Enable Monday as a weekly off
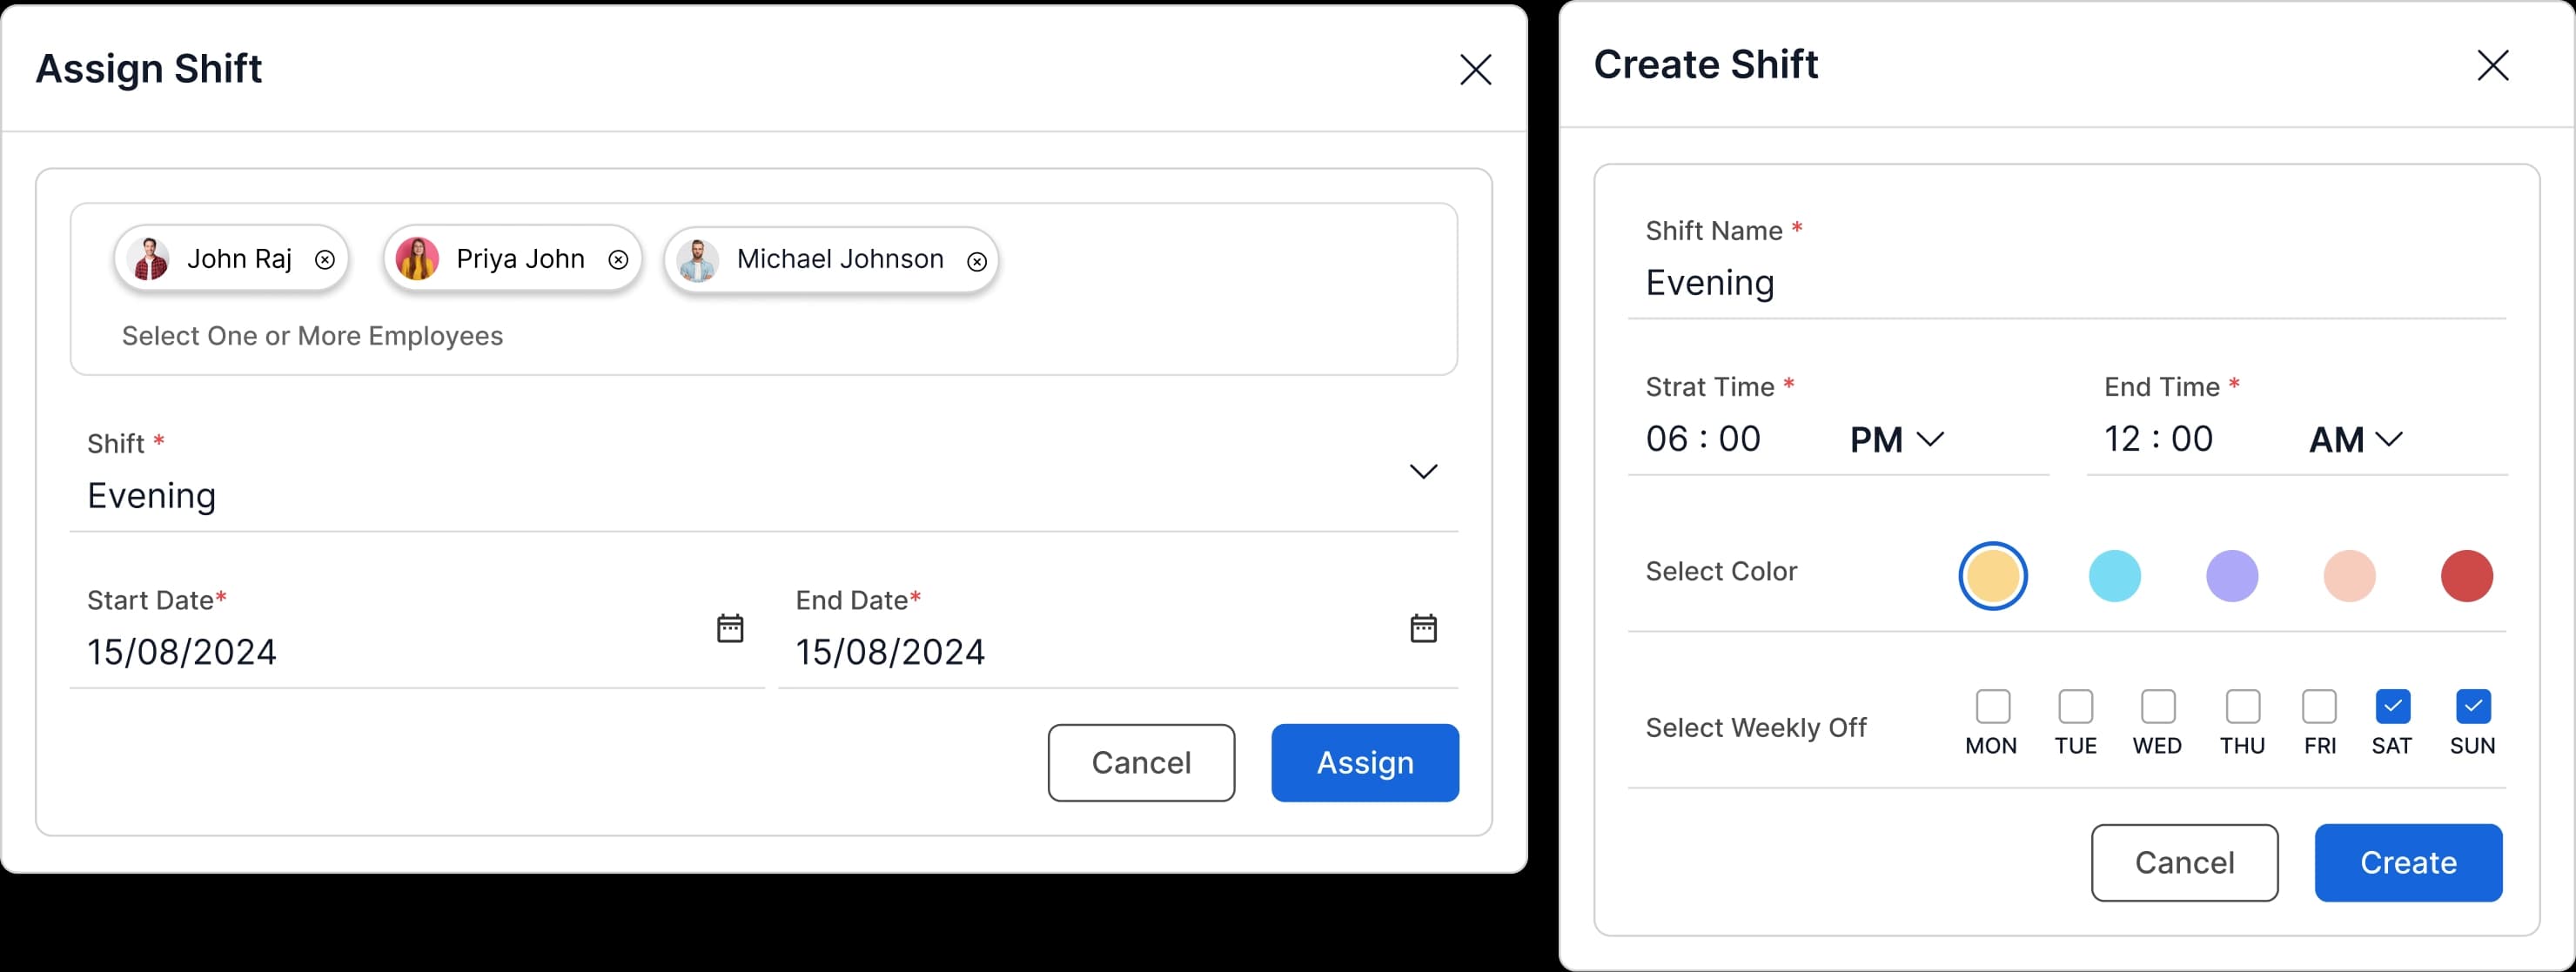Viewport: 2576px width, 972px height. tap(1992, 705)
